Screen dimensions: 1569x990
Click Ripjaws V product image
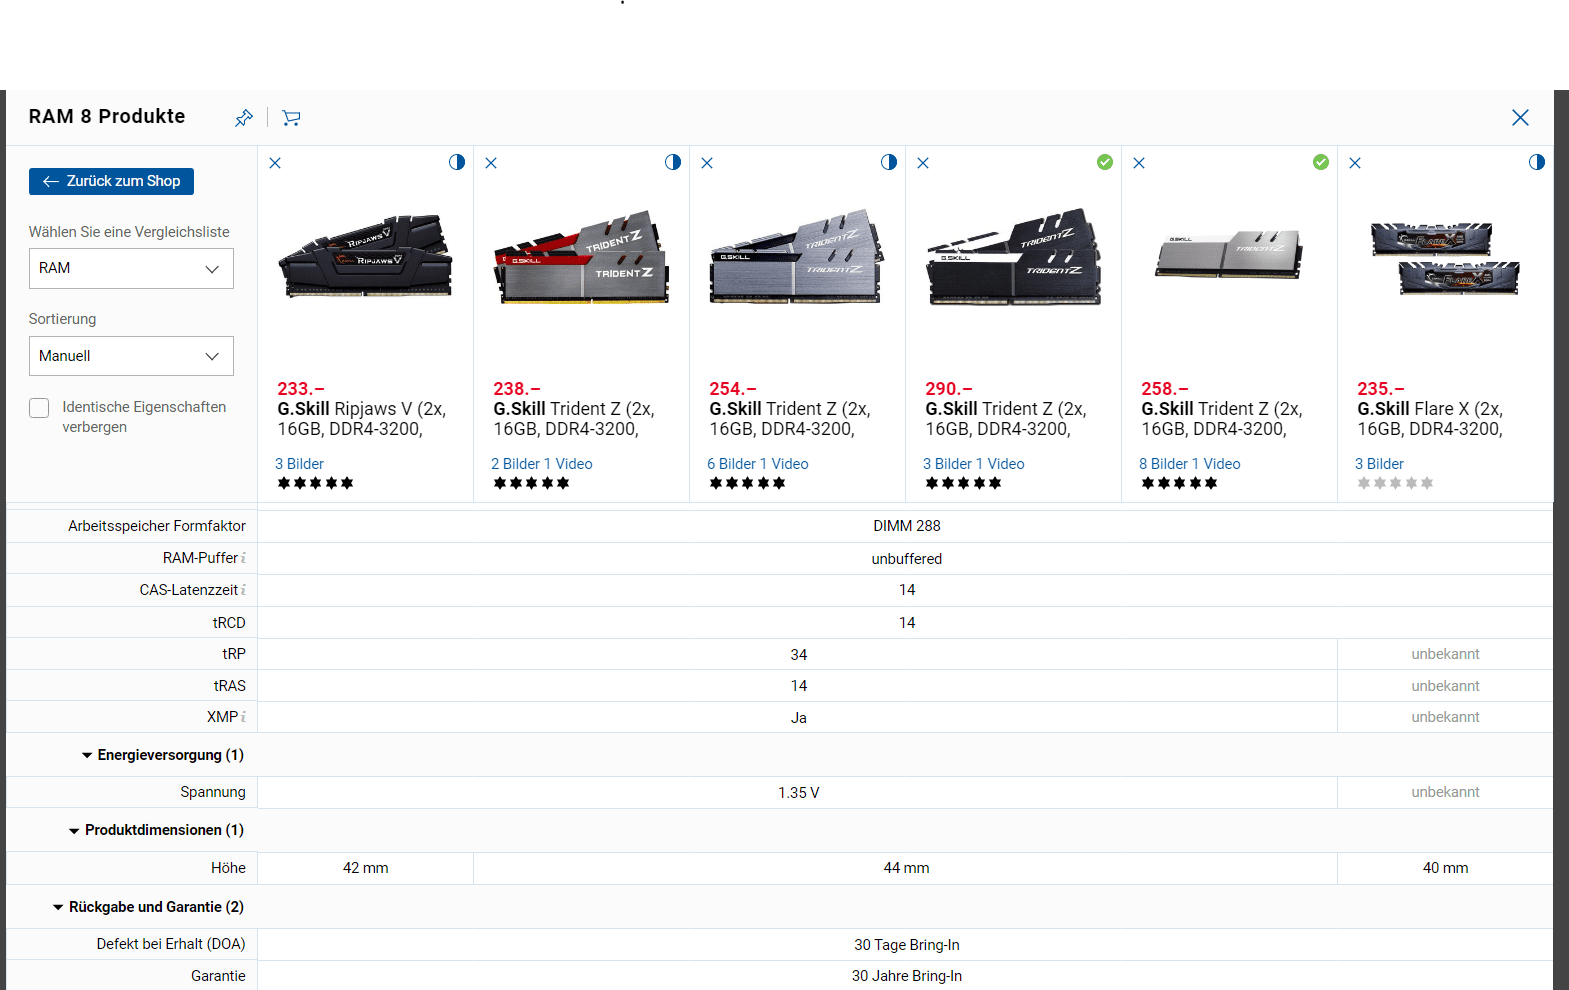click(365, 256)
